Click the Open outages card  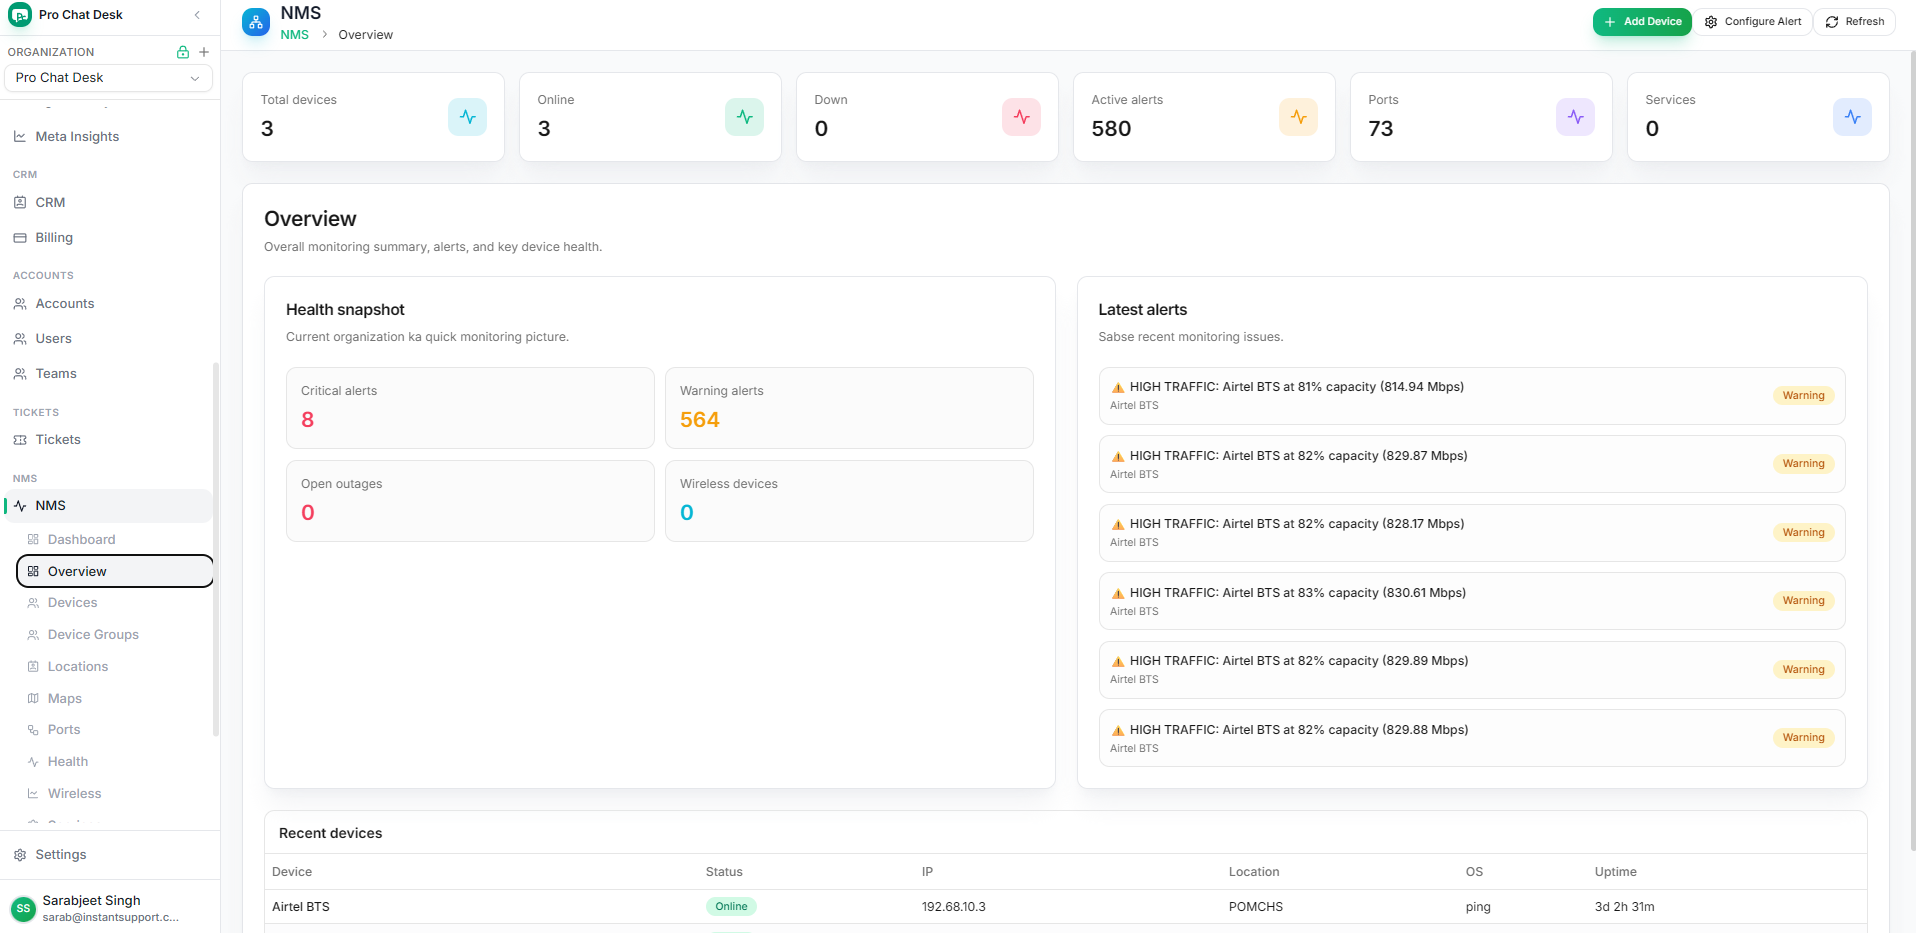[470, 501]
